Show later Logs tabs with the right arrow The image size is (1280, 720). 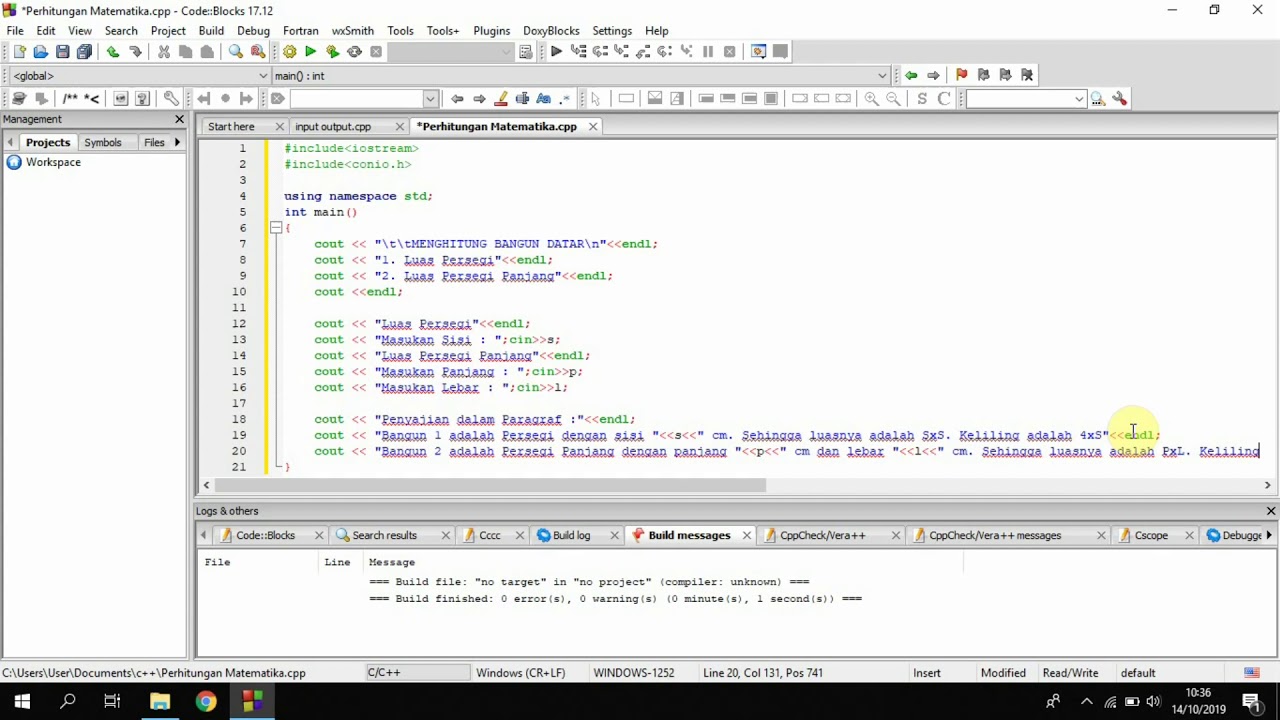coord(1269,535)
